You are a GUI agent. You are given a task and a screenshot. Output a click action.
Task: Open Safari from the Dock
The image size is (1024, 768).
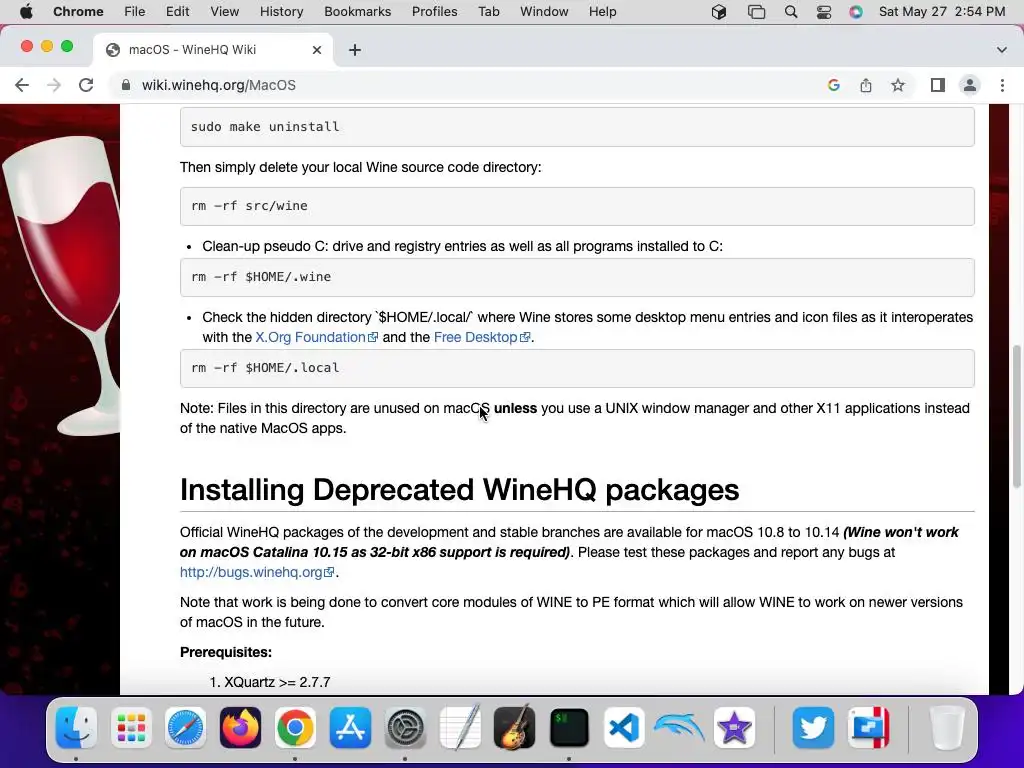(x=185, y=728)
